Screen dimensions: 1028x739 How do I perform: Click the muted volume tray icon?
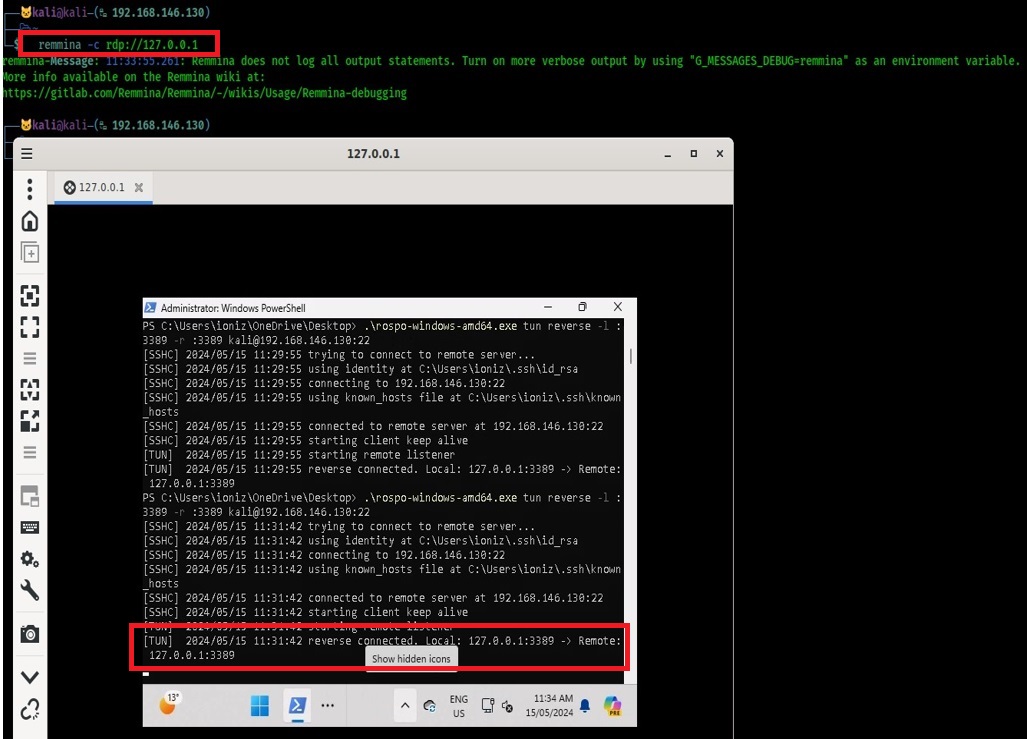click(x=507, y=706)
